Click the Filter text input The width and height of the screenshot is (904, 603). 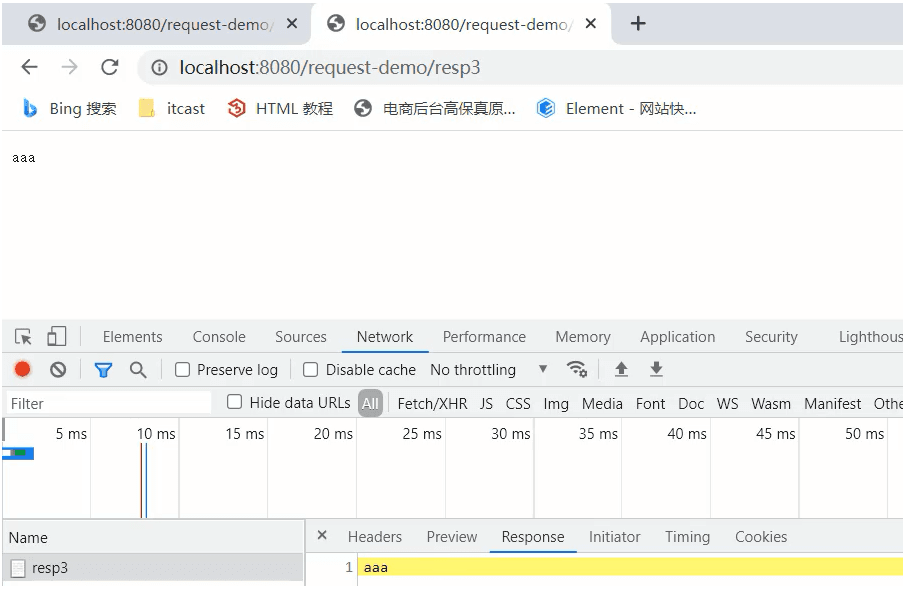tap(108, 404)
